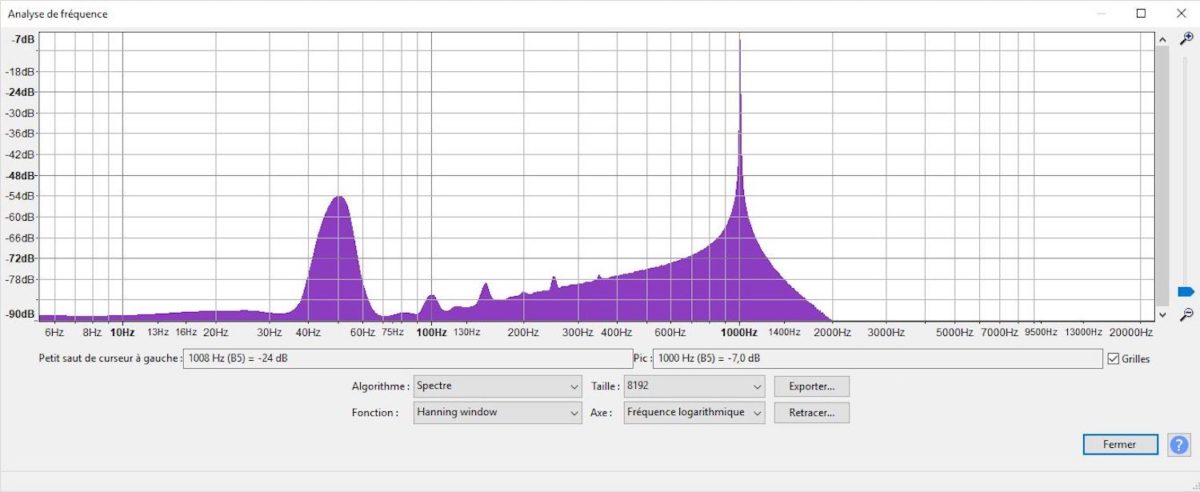
Task: Open the Taille dropdown showing 8192
Action: pos(694,385)
